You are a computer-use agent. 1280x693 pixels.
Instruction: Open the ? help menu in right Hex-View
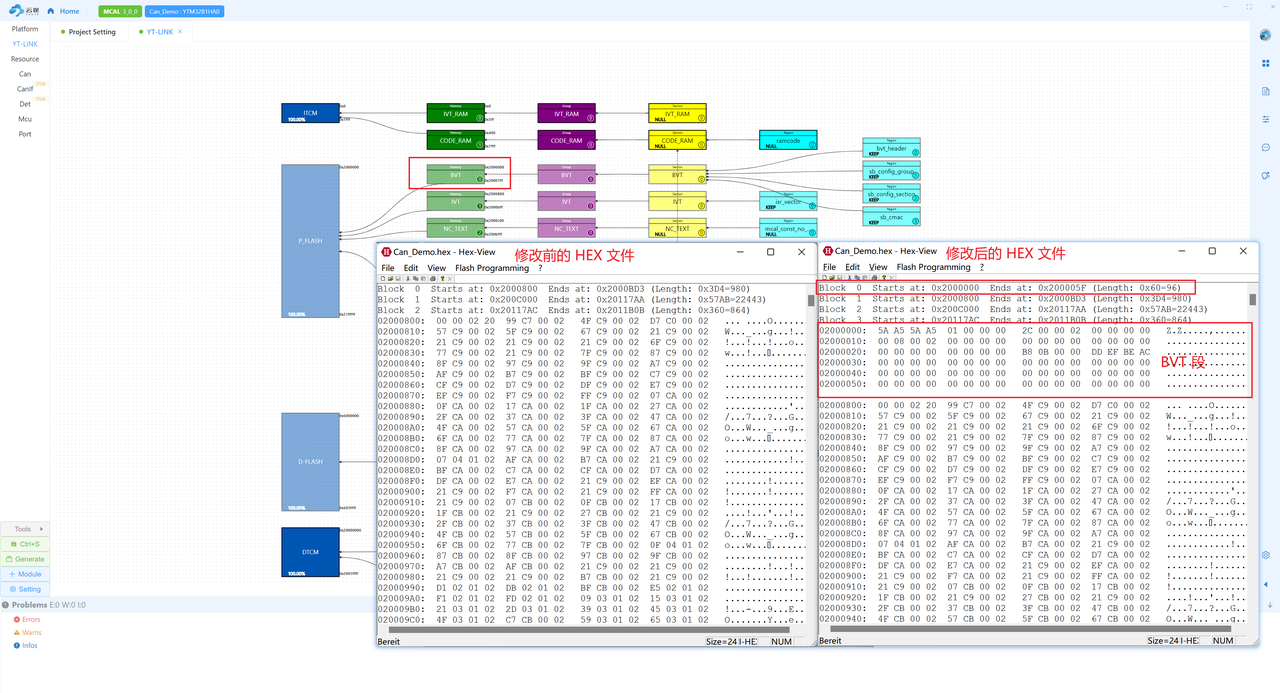[981, 267]
